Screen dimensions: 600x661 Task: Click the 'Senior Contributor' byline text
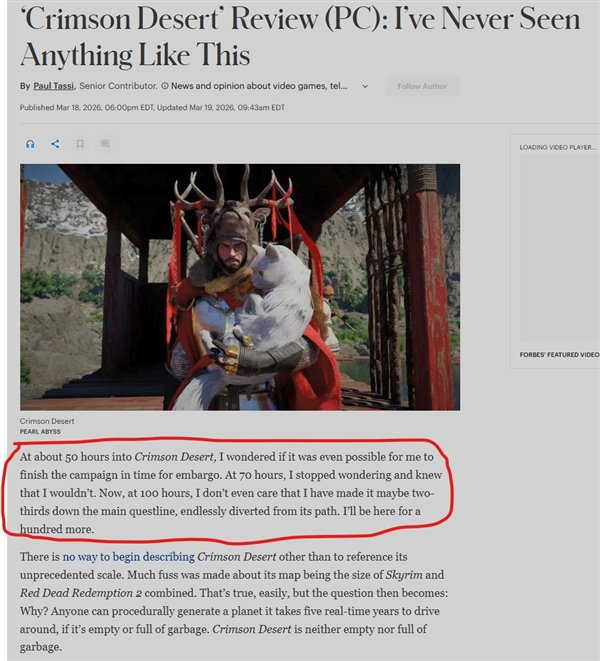coord(118,86)
